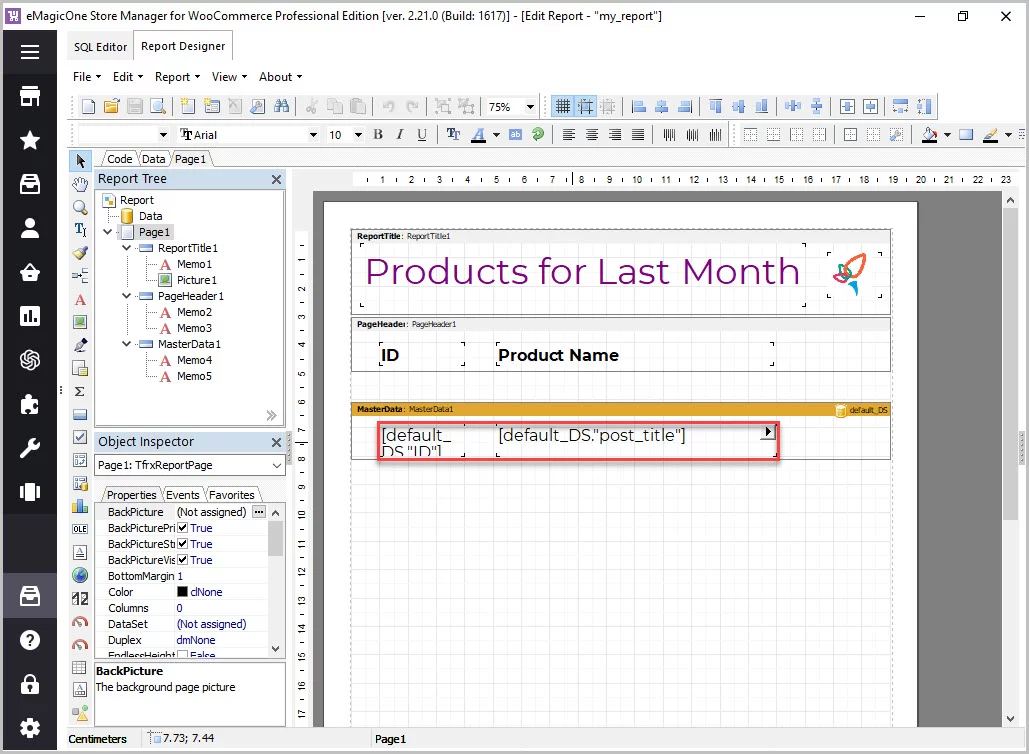Open the ChatGPT sidebar icon
The image size is (1029, 754).
(30, 360)
